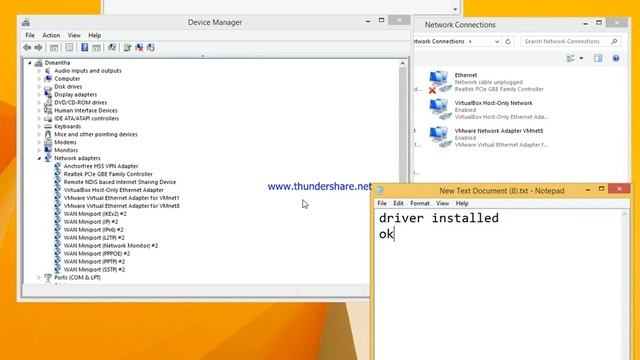Click the blue help icon in Network Connections
Image resolution: width=640 pixels, height=360 pixels.
(x=616, y=58)
